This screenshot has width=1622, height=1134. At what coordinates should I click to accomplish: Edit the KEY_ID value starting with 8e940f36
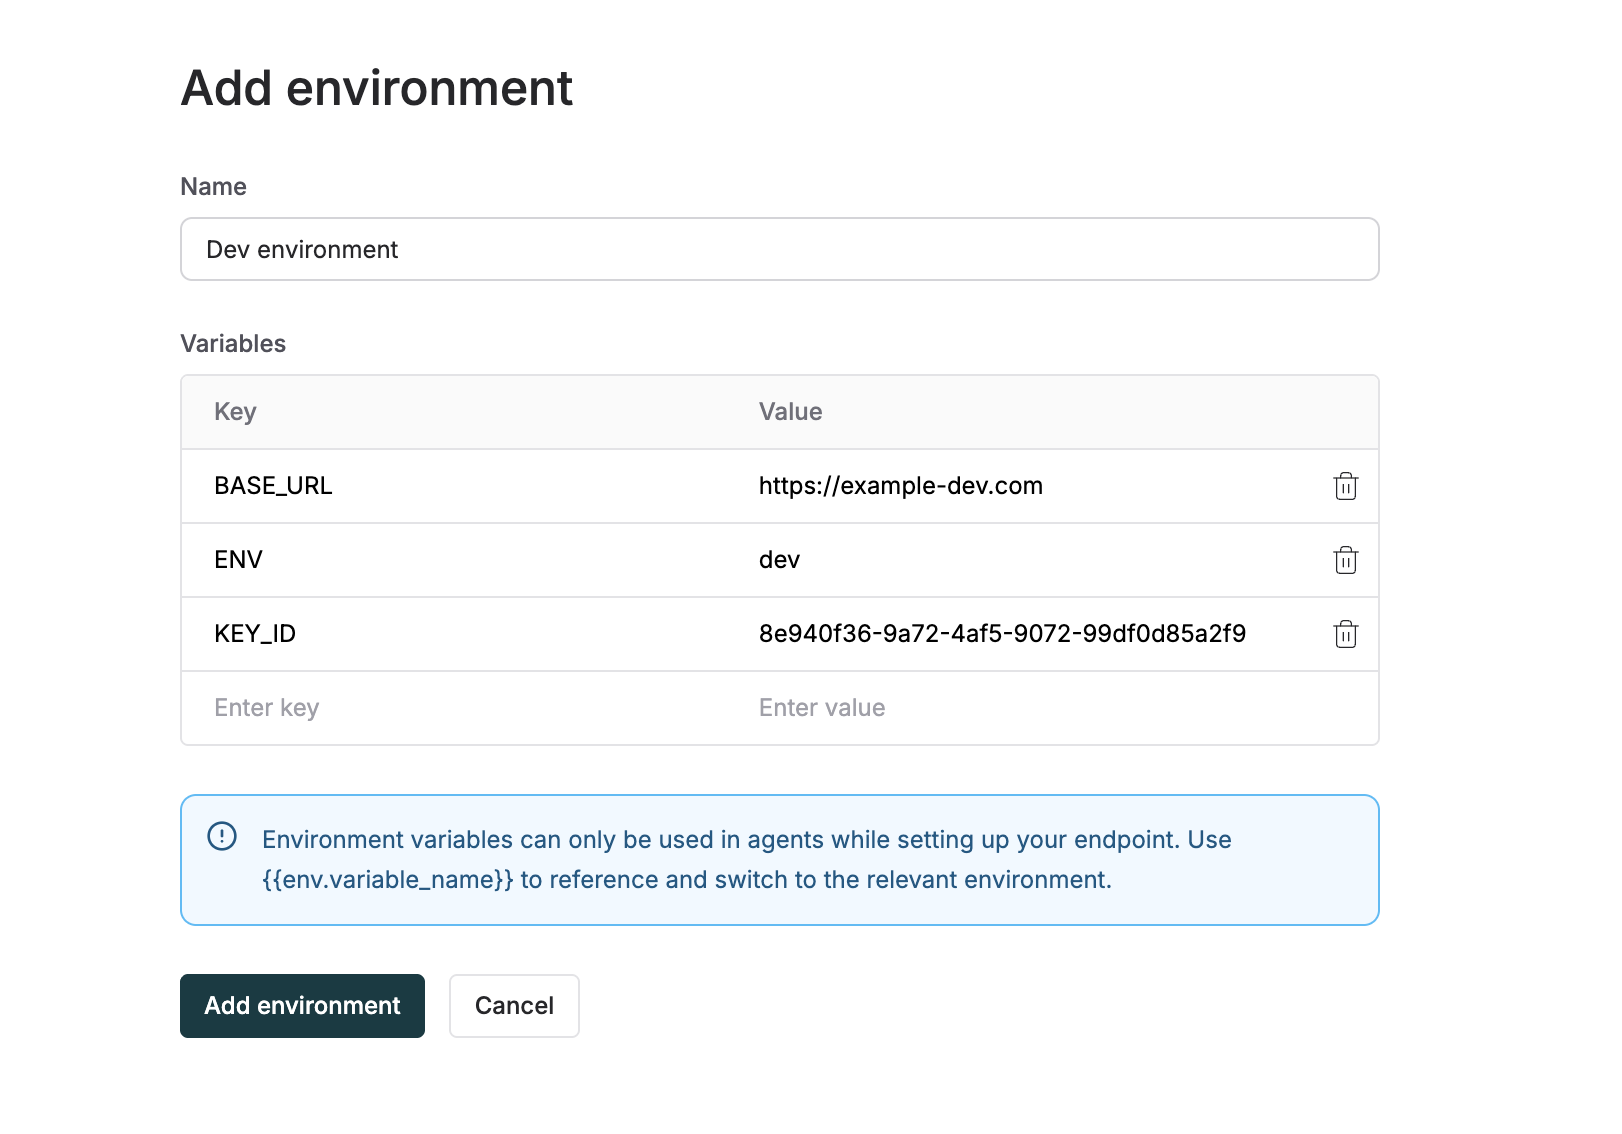click(1002, 634)
